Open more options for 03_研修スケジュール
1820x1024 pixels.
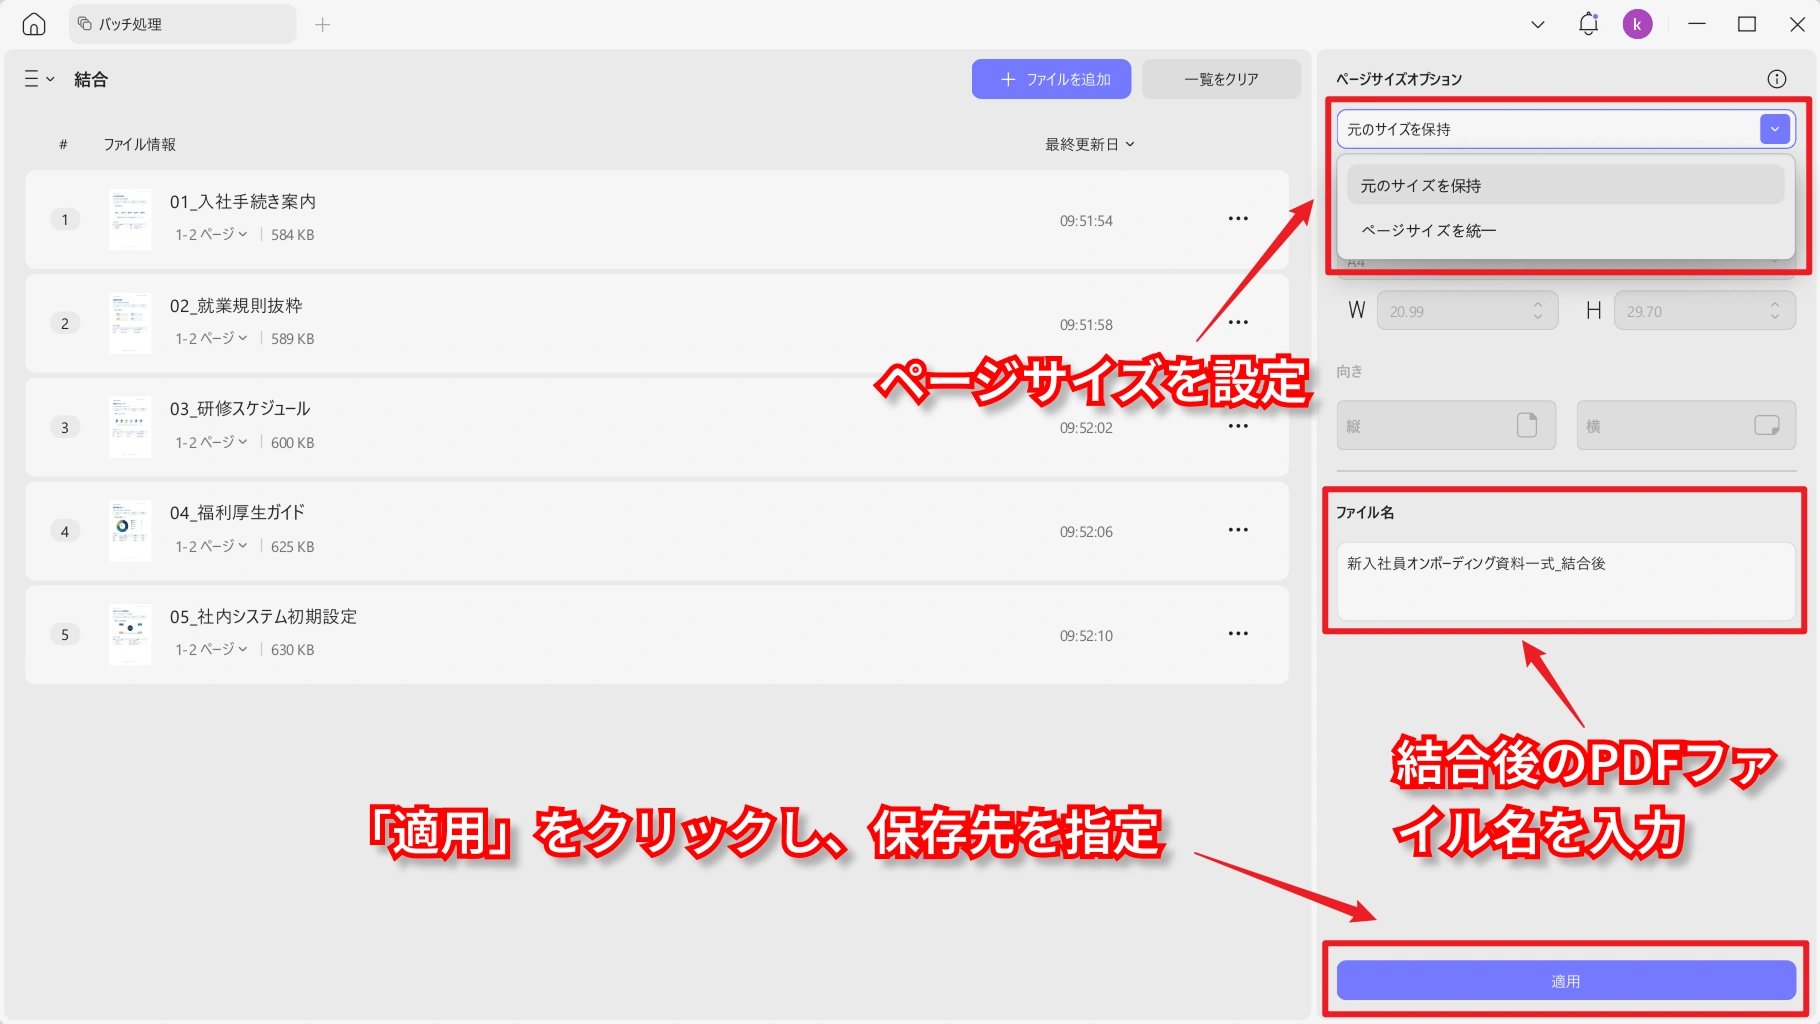pos(1238,426)
